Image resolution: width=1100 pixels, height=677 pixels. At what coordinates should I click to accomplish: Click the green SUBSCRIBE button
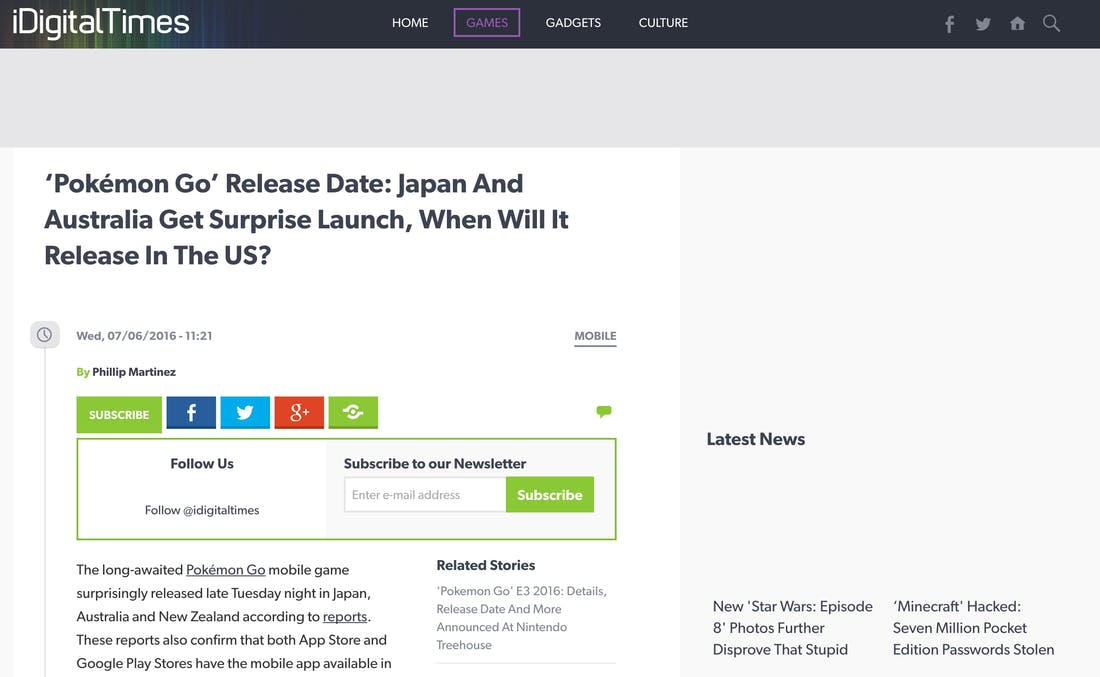pos(119,415)
